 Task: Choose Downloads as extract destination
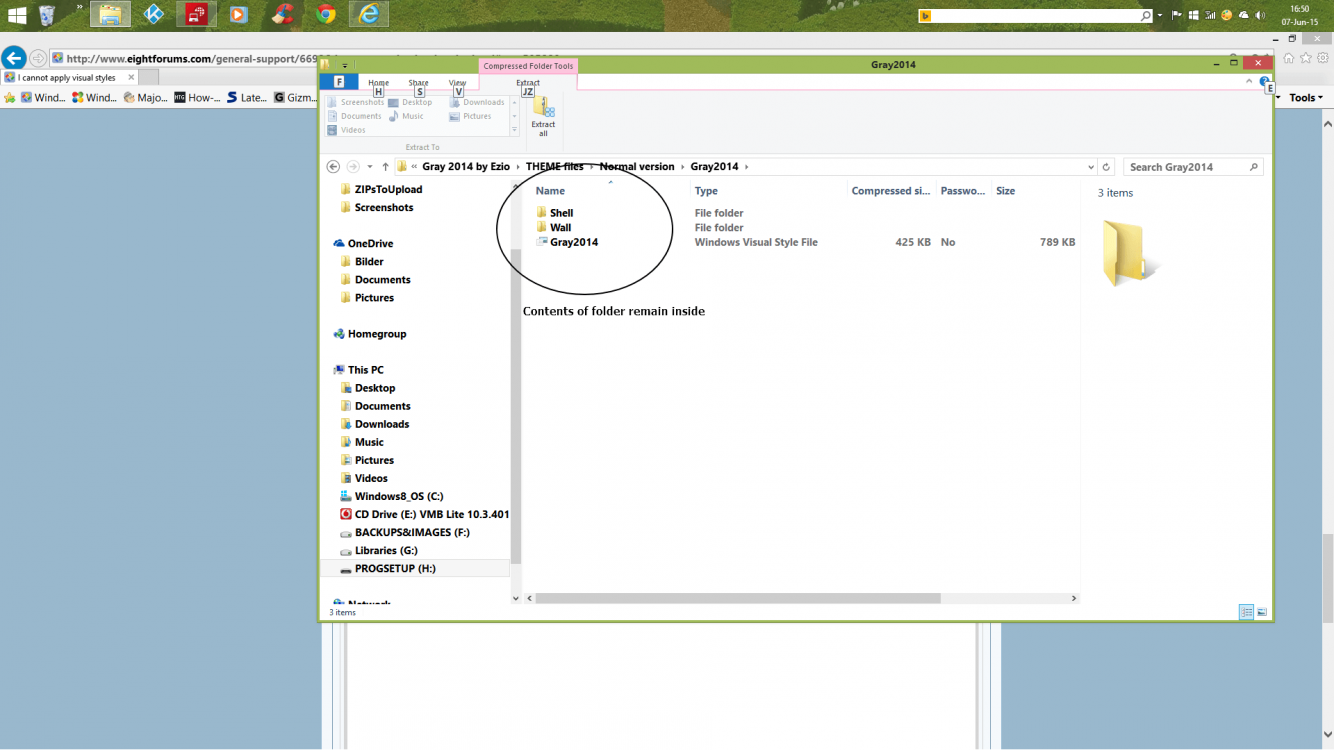477,102
